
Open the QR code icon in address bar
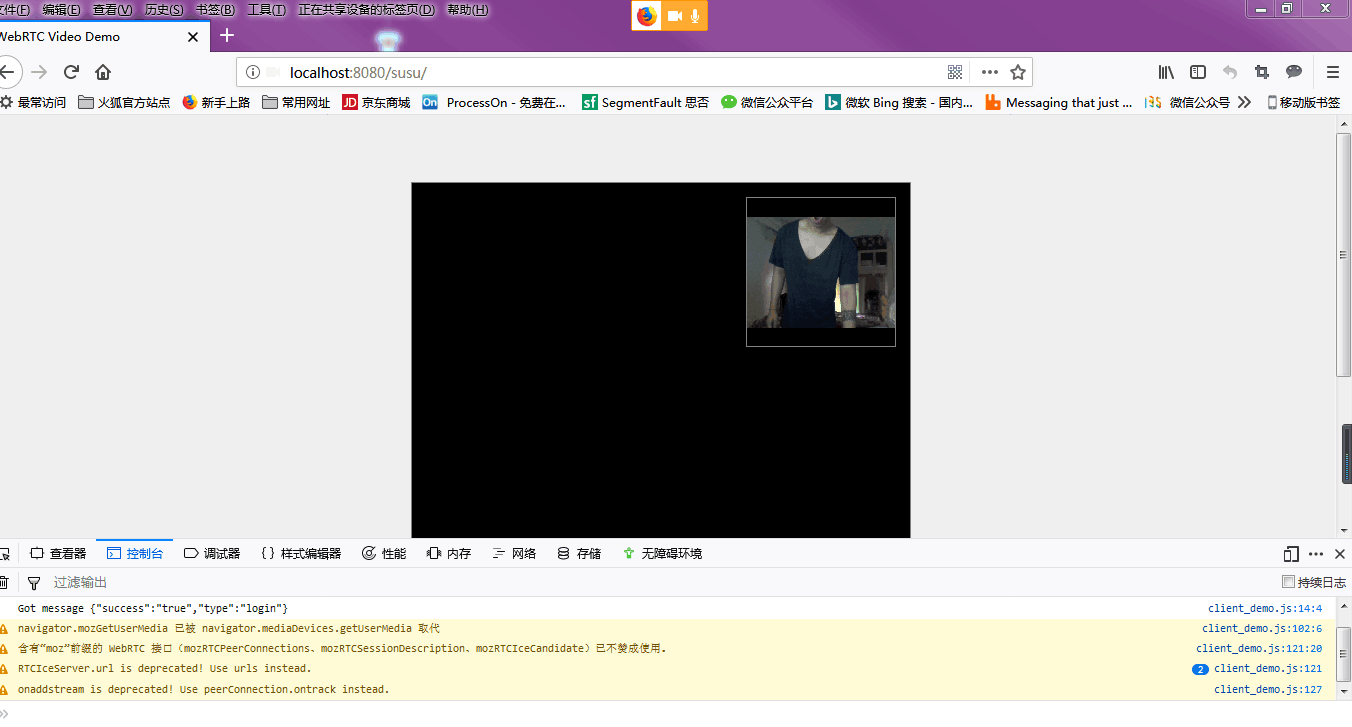pyautogui.click(x=955, y=72)
